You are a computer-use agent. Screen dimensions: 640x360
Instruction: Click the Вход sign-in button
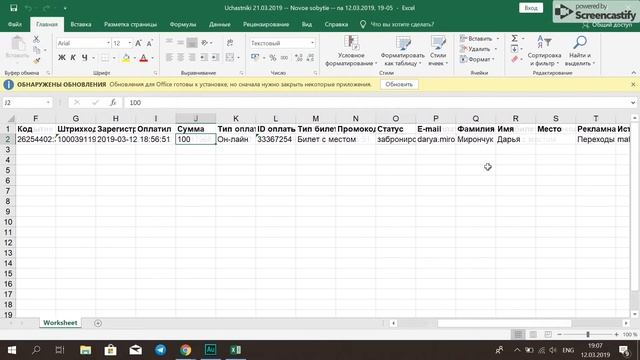pos(531,8)
